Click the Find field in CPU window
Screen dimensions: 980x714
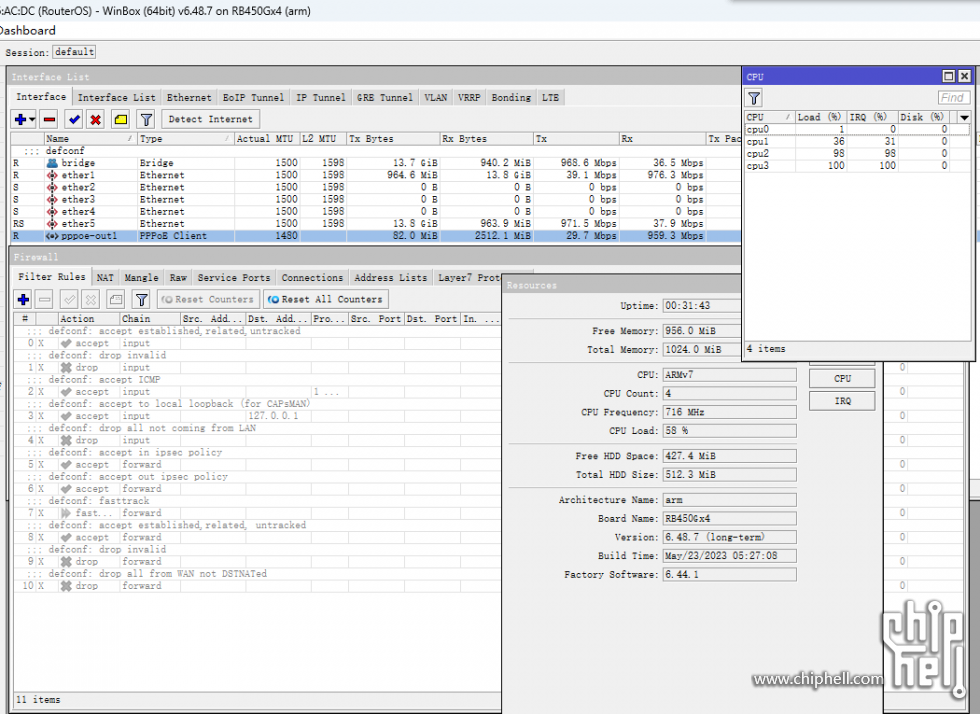954,98
